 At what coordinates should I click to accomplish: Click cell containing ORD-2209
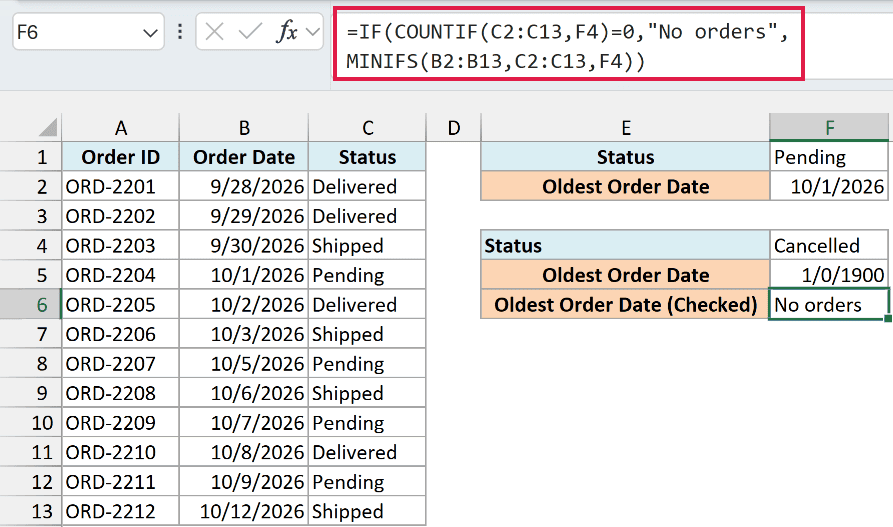coord(120,423)
